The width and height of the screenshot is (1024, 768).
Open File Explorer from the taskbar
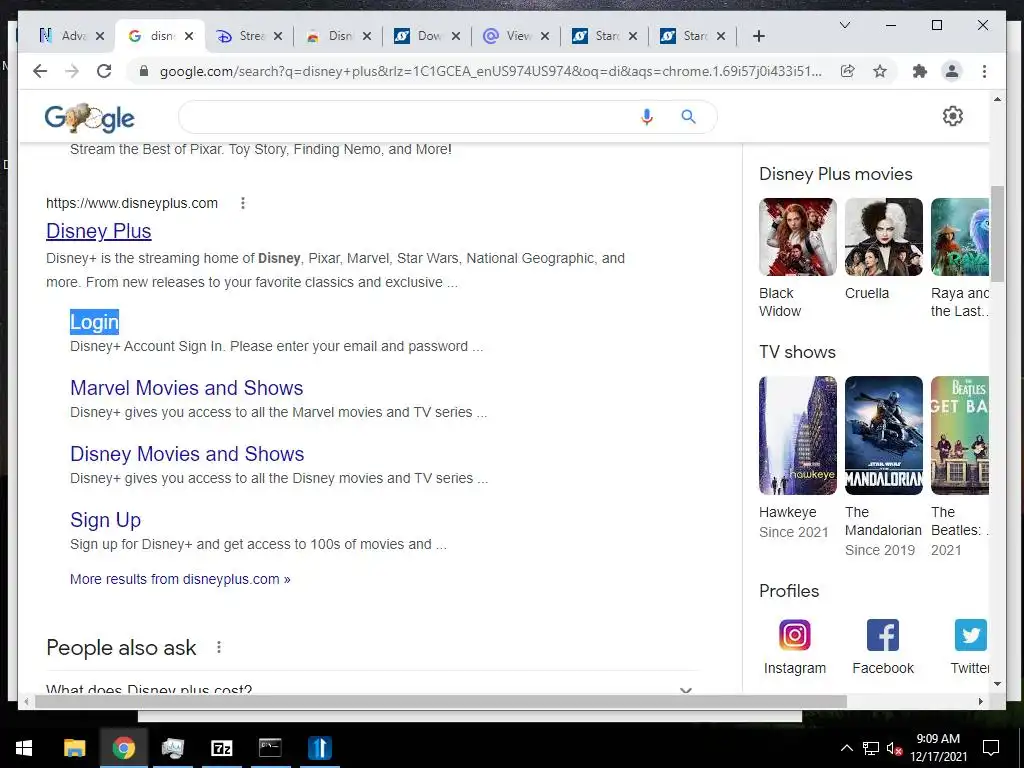pos(74,748)
